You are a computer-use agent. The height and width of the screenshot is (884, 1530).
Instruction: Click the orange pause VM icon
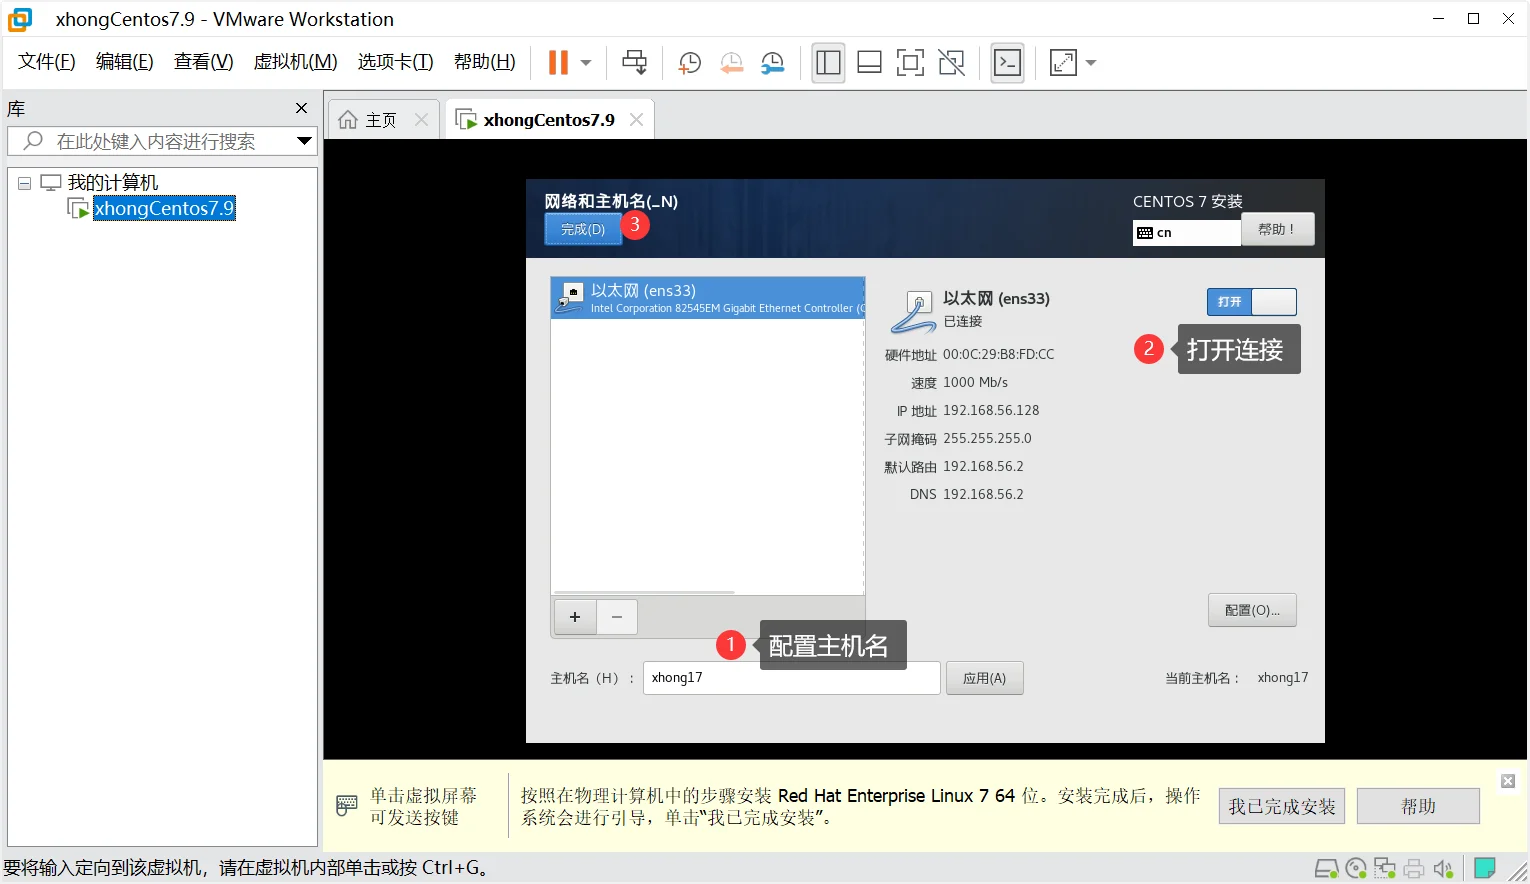[x=558, y=63]
